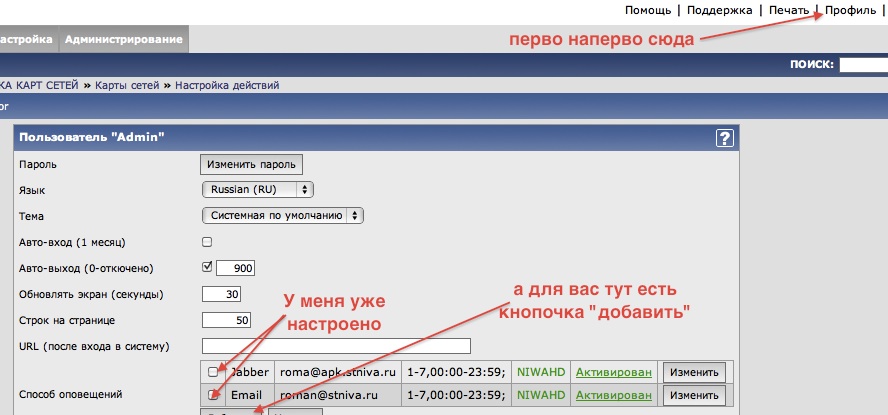Switch to the Администрирование tab
This screenshot has width=888, height=415.
[x=123, y=40]
